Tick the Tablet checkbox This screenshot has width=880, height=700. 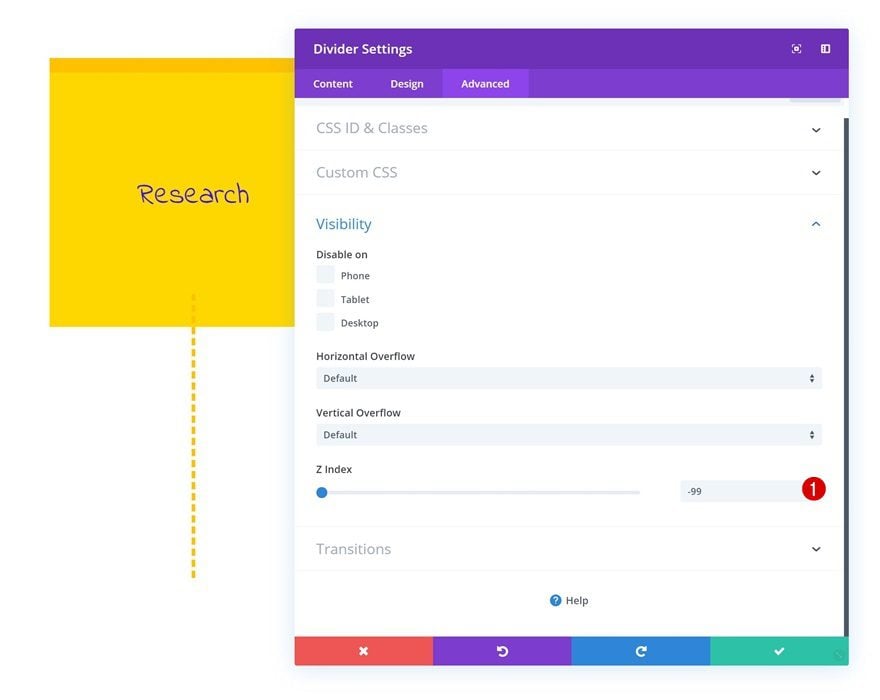(x=325, y=298)
